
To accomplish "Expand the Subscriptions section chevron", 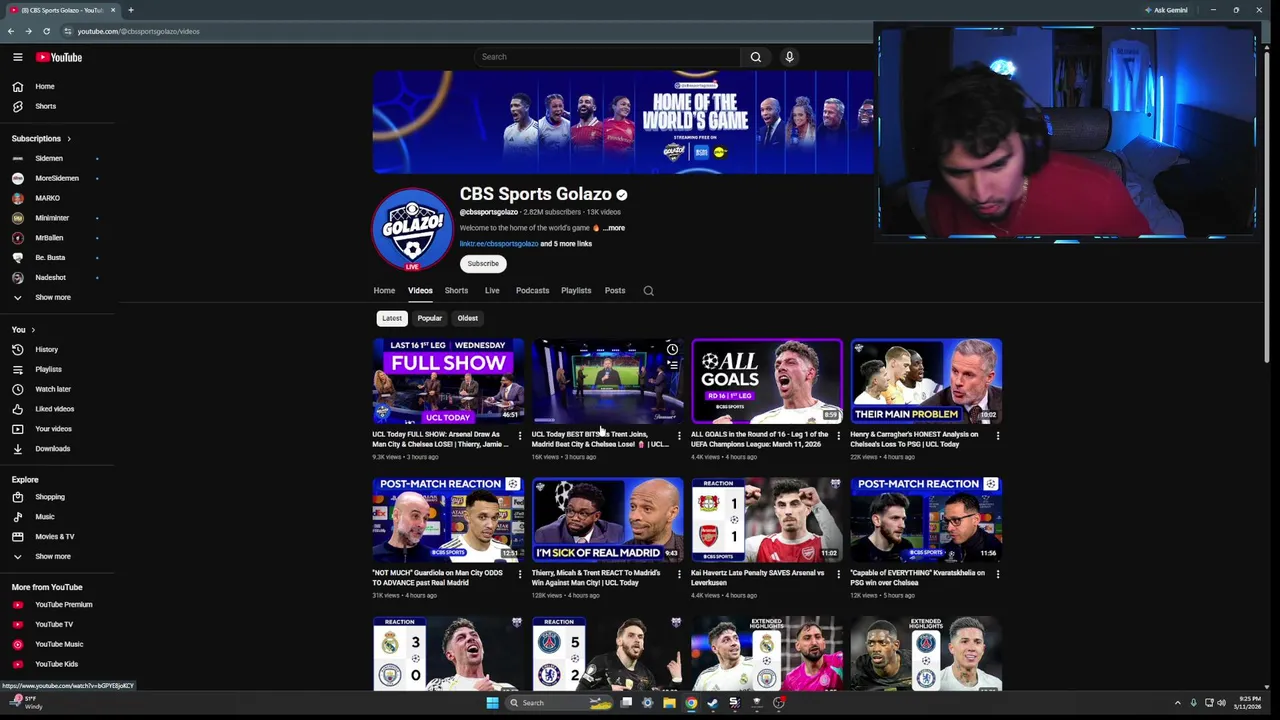I will pos(69,138).
